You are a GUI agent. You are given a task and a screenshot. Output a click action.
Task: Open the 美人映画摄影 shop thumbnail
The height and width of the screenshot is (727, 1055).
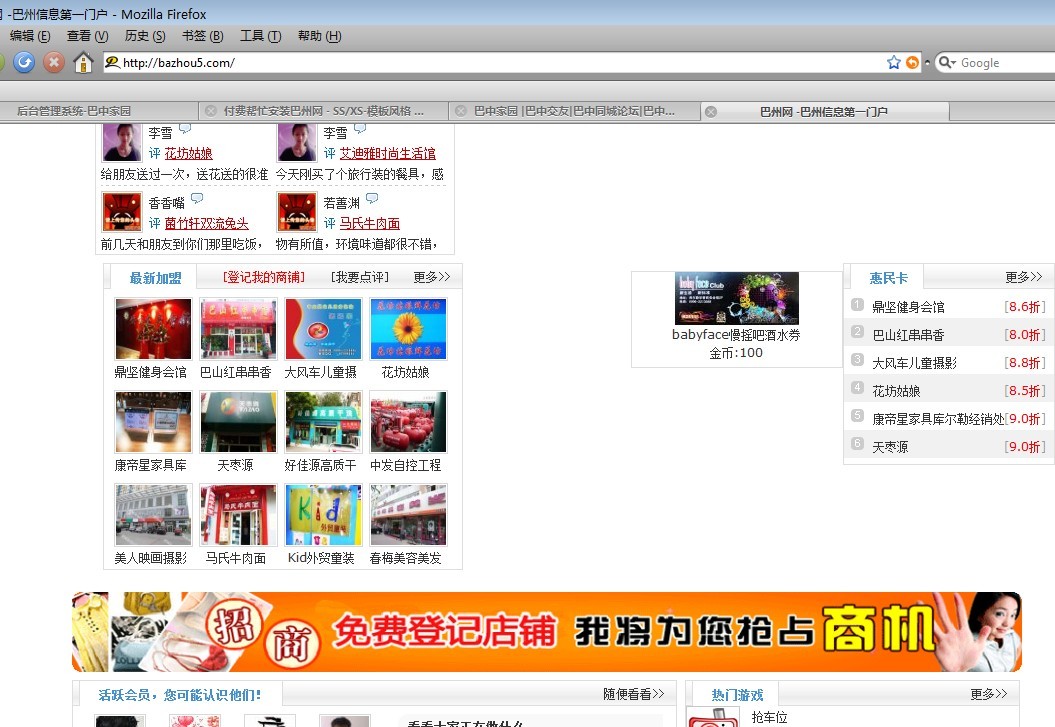[153, 514]
